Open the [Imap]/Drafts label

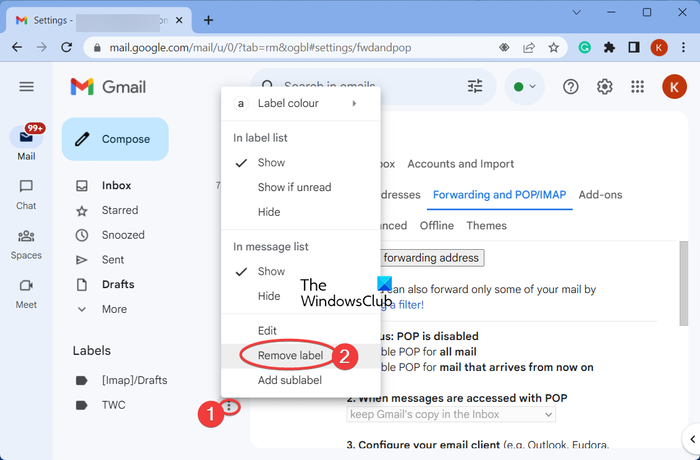pos(134,380)
